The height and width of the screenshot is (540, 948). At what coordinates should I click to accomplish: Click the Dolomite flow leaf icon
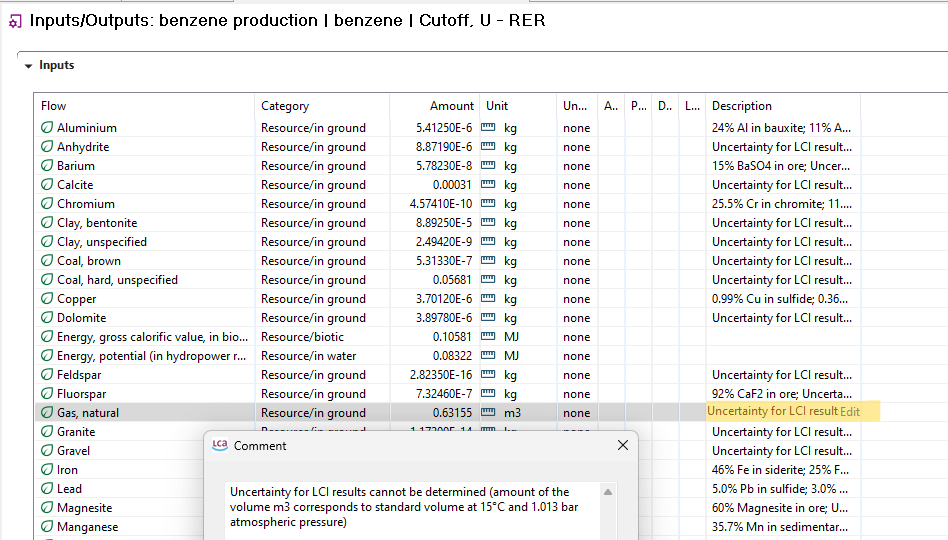click(47, 317)
